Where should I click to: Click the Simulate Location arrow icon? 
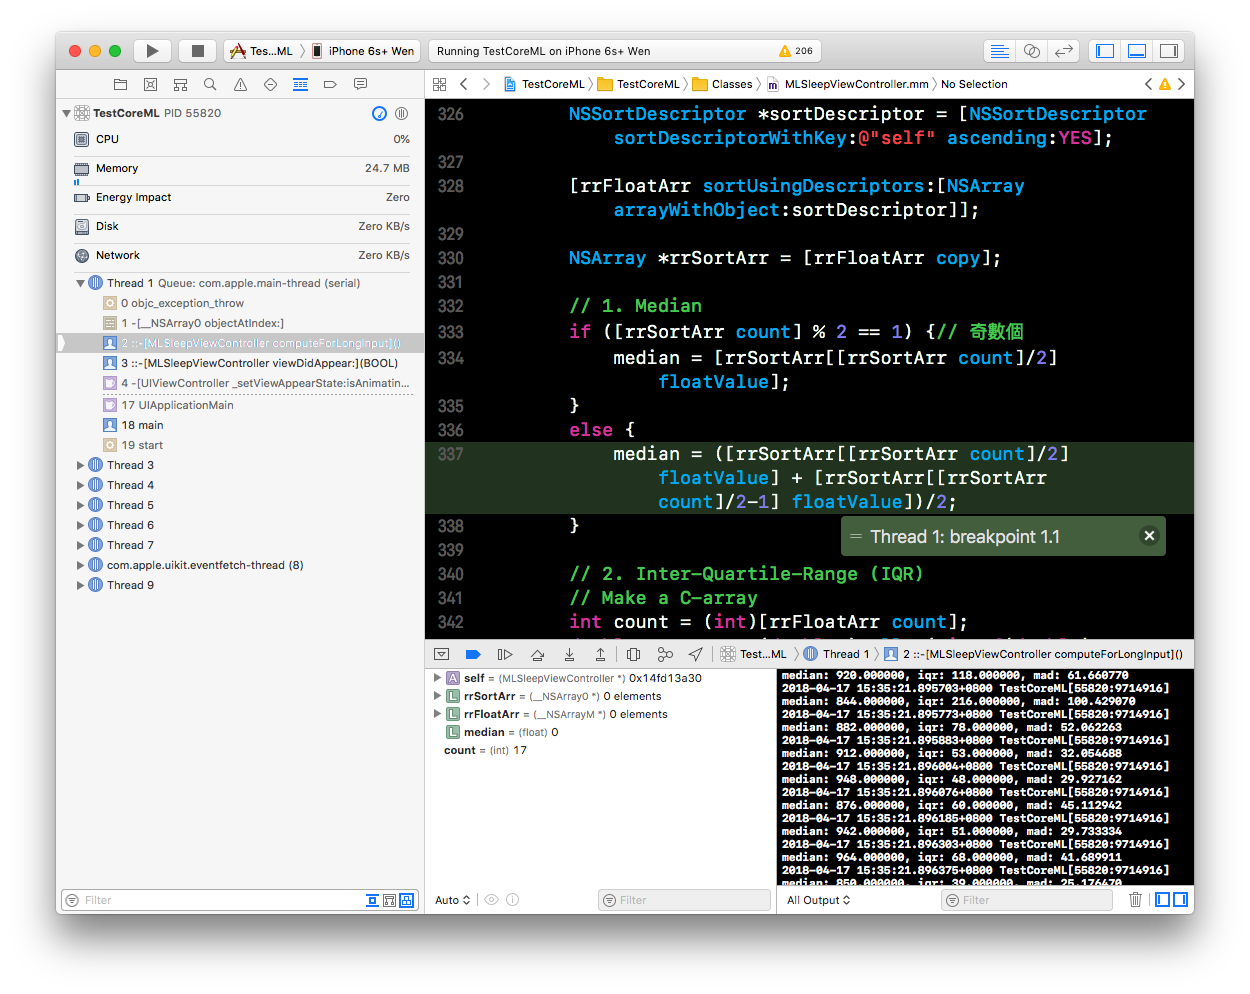tap(695, 654)
